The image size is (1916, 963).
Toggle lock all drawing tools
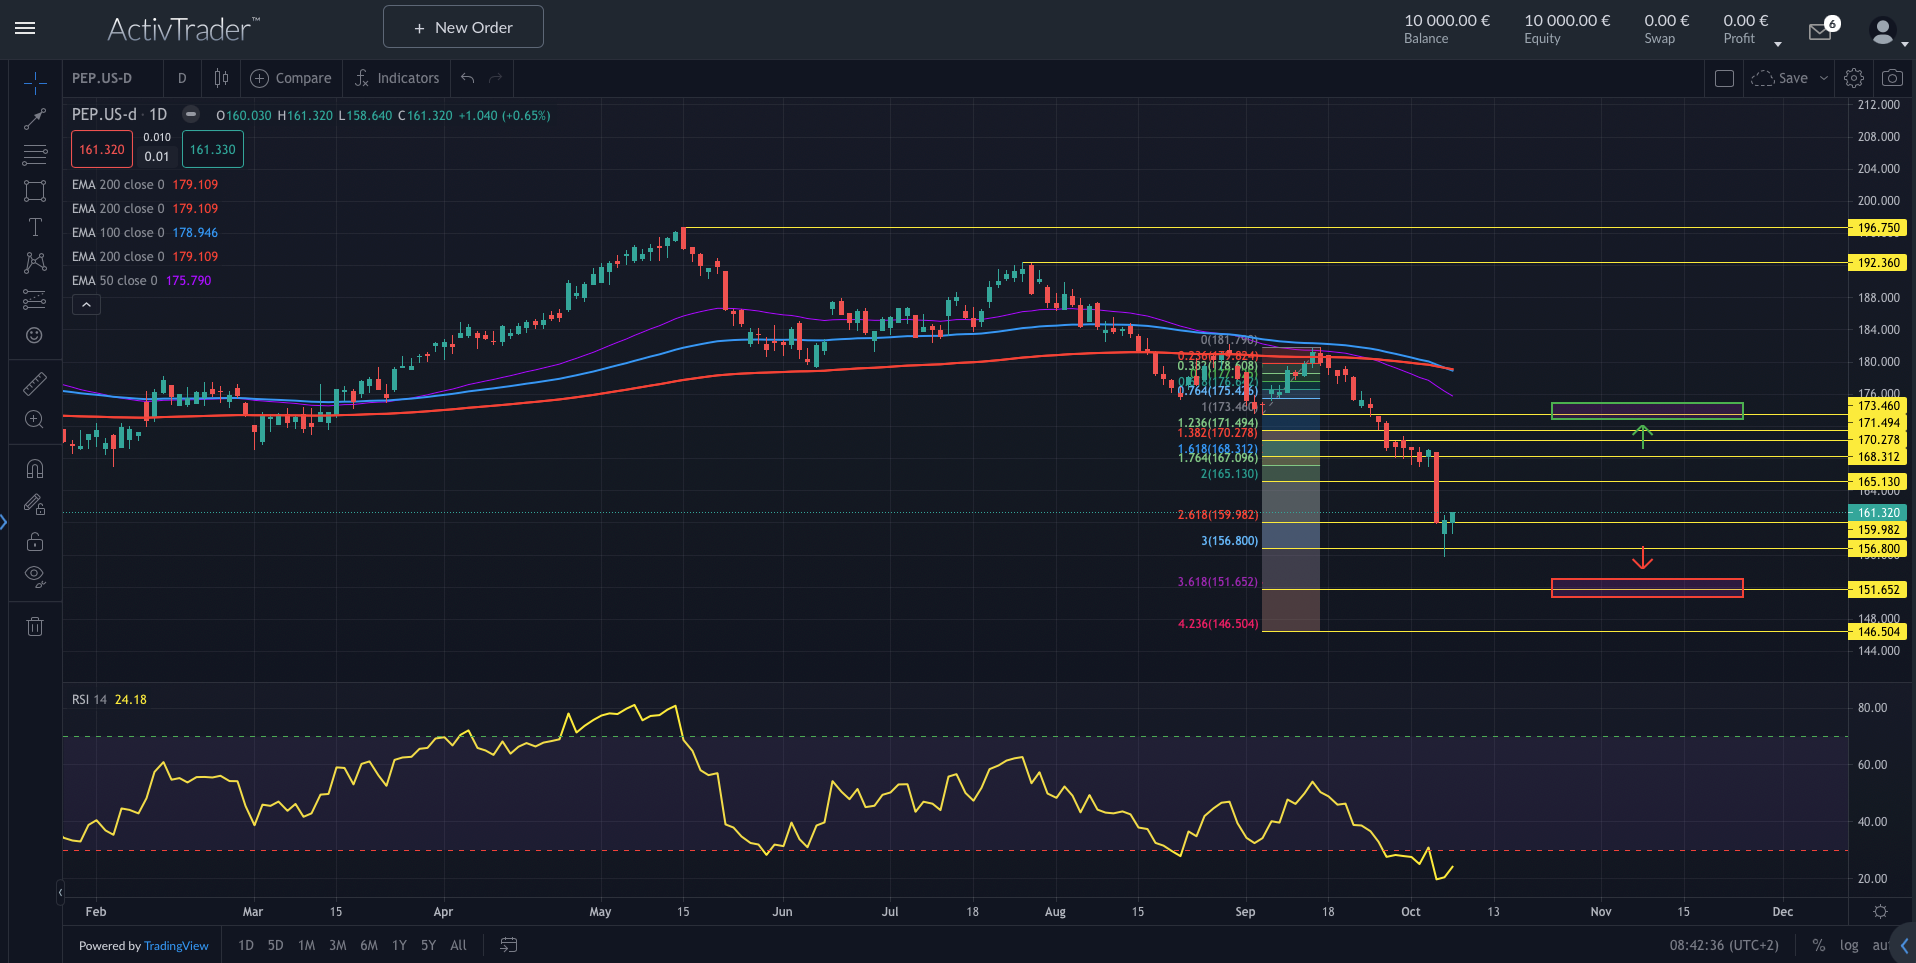[x=35, y=541]
